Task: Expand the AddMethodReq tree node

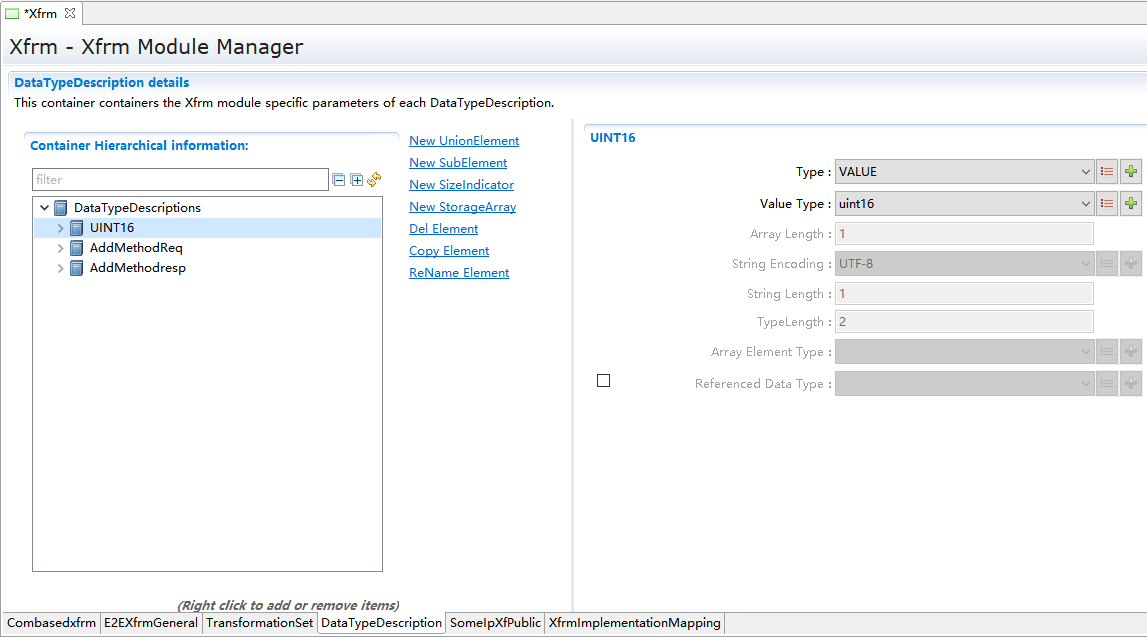Action: coord(60,248)
